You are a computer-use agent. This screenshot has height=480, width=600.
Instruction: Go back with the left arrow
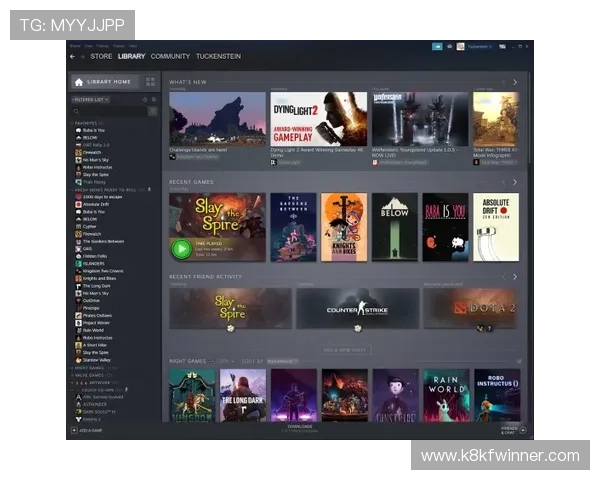tap(72, 57)
